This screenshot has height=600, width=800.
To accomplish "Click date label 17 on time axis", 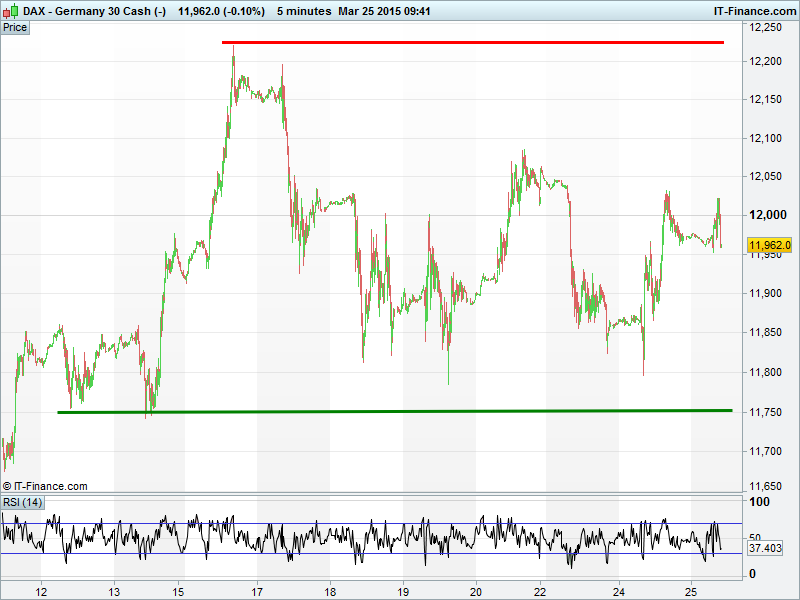I will (x=257, y=590).
